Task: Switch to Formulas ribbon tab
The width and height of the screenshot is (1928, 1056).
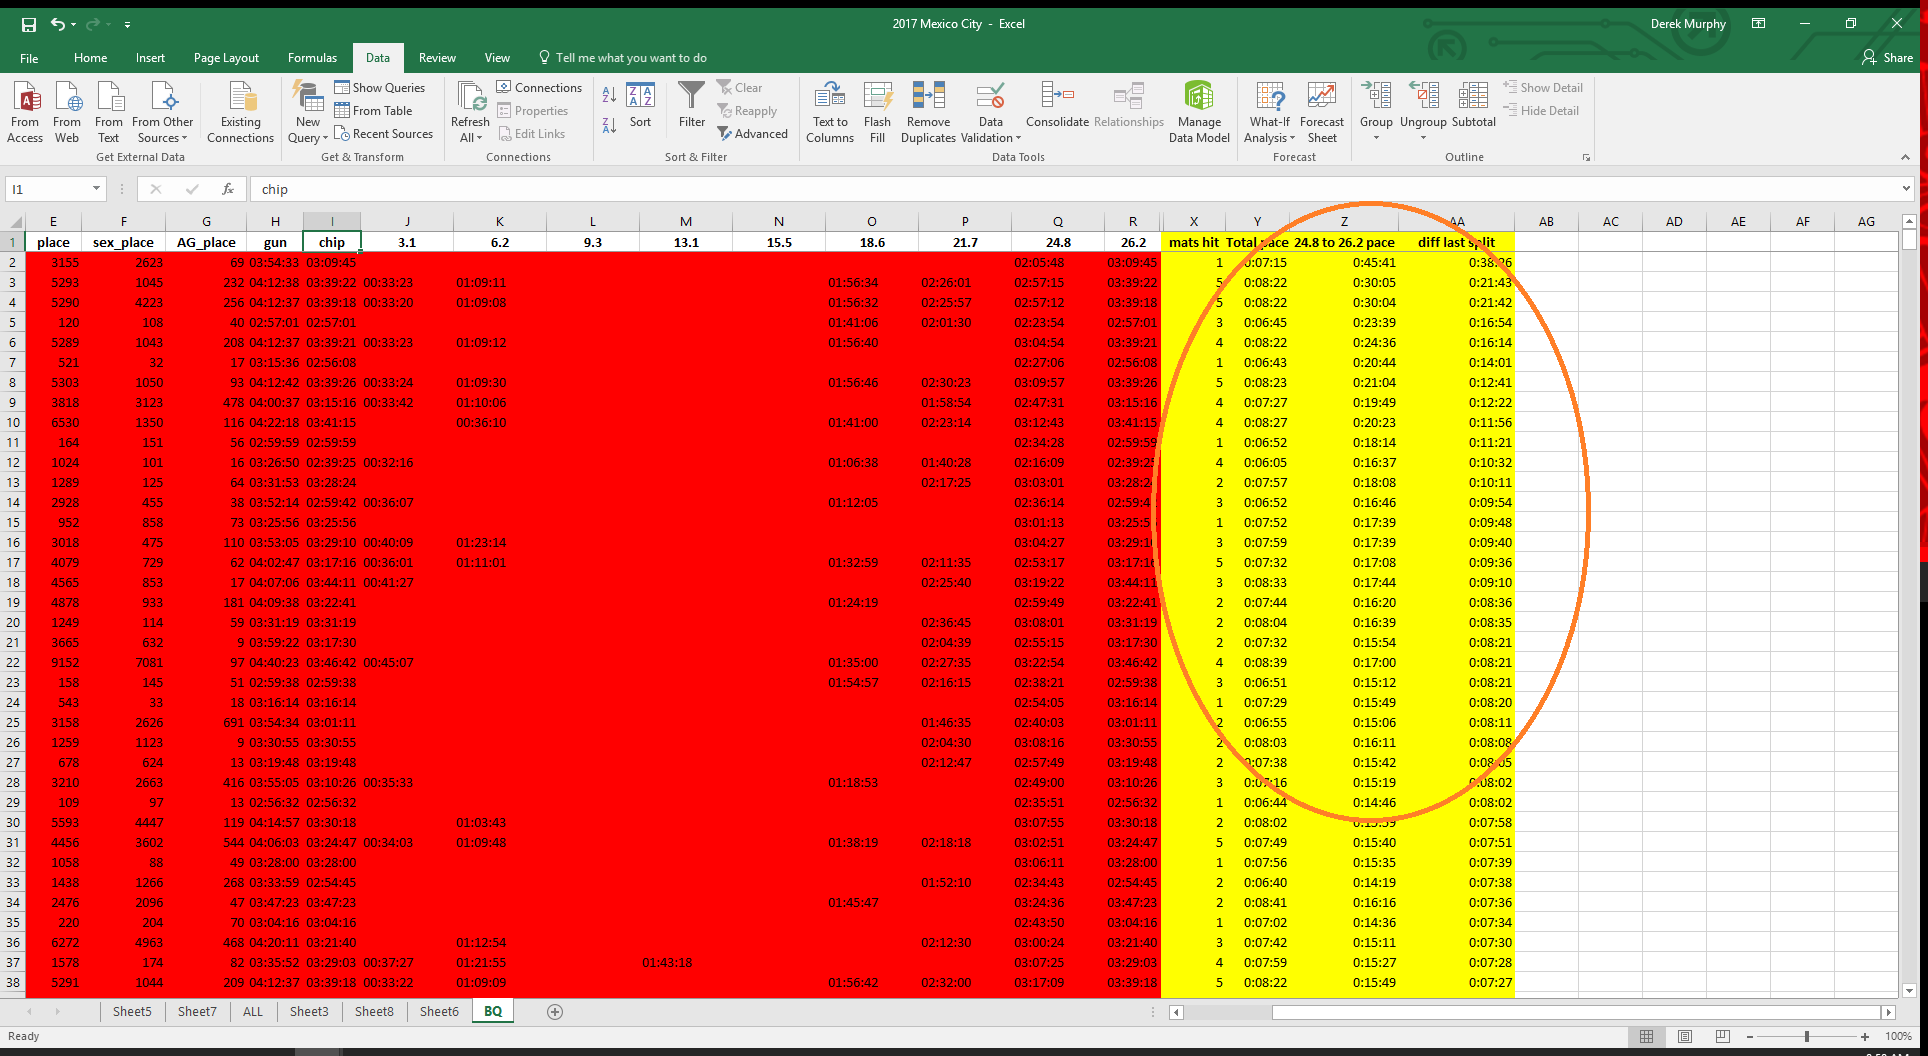Action: pos(312,58)
